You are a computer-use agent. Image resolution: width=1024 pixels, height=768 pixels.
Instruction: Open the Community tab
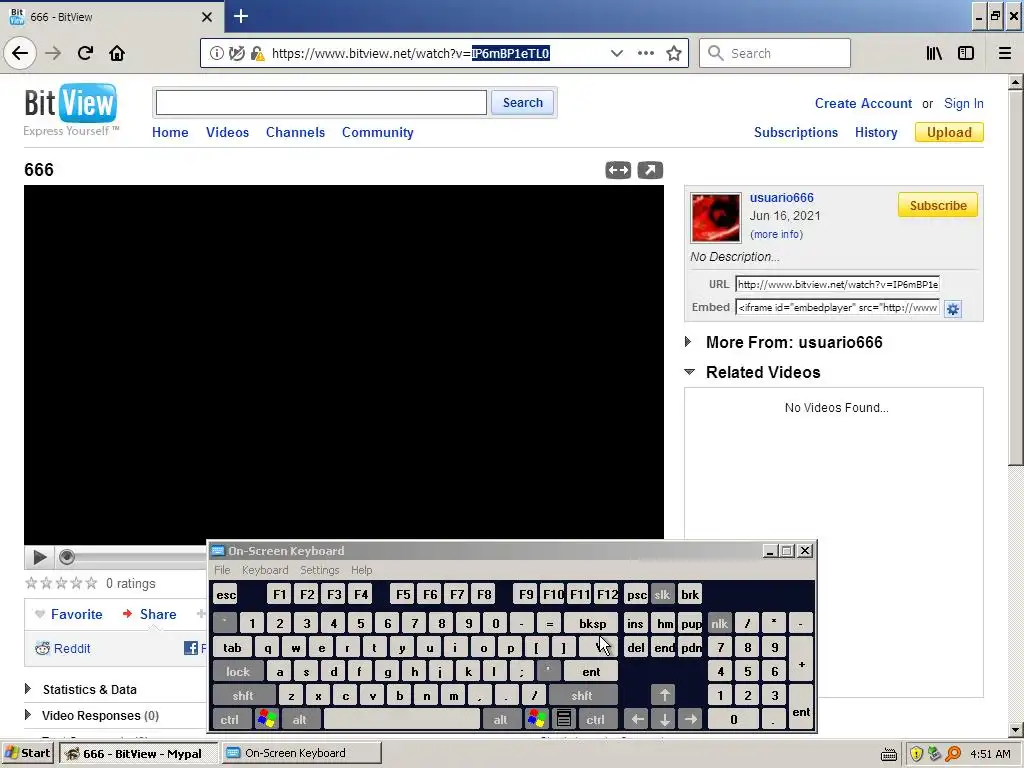377,133
